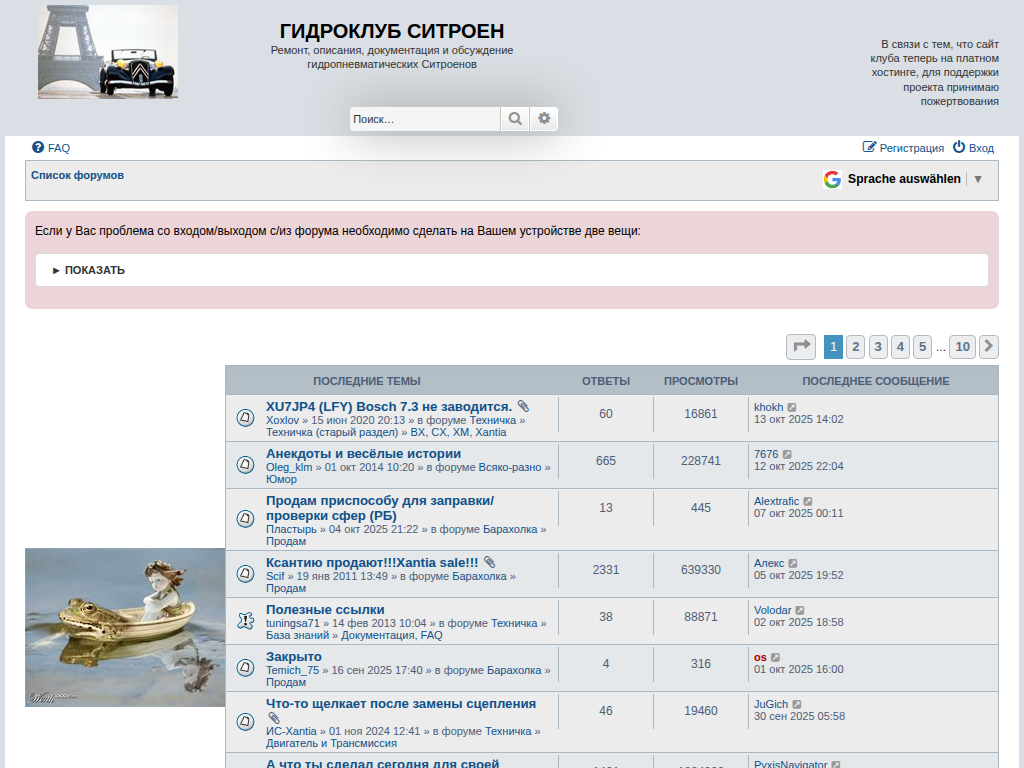Image resolution: width=1024 pixels, height=768 pixels.
Task: Click the FAQ question mark icon
Action: 38,147
